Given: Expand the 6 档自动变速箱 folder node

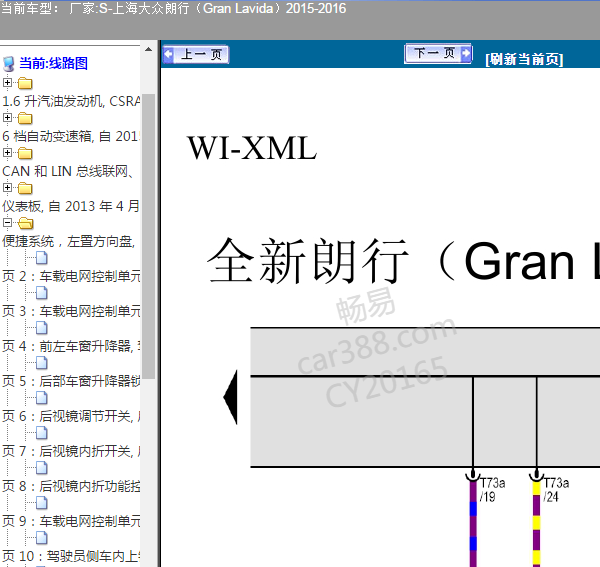Looking at the screenshot, I should pyautogui.click(x=7, y=117).
